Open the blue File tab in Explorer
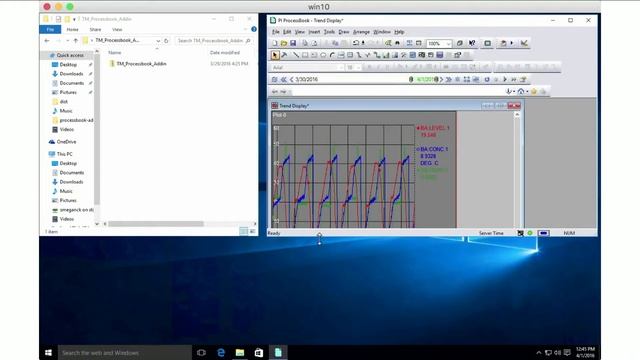The width and height of the screenshot is (640, 360). pyautogui.click(x=50, y=29)
